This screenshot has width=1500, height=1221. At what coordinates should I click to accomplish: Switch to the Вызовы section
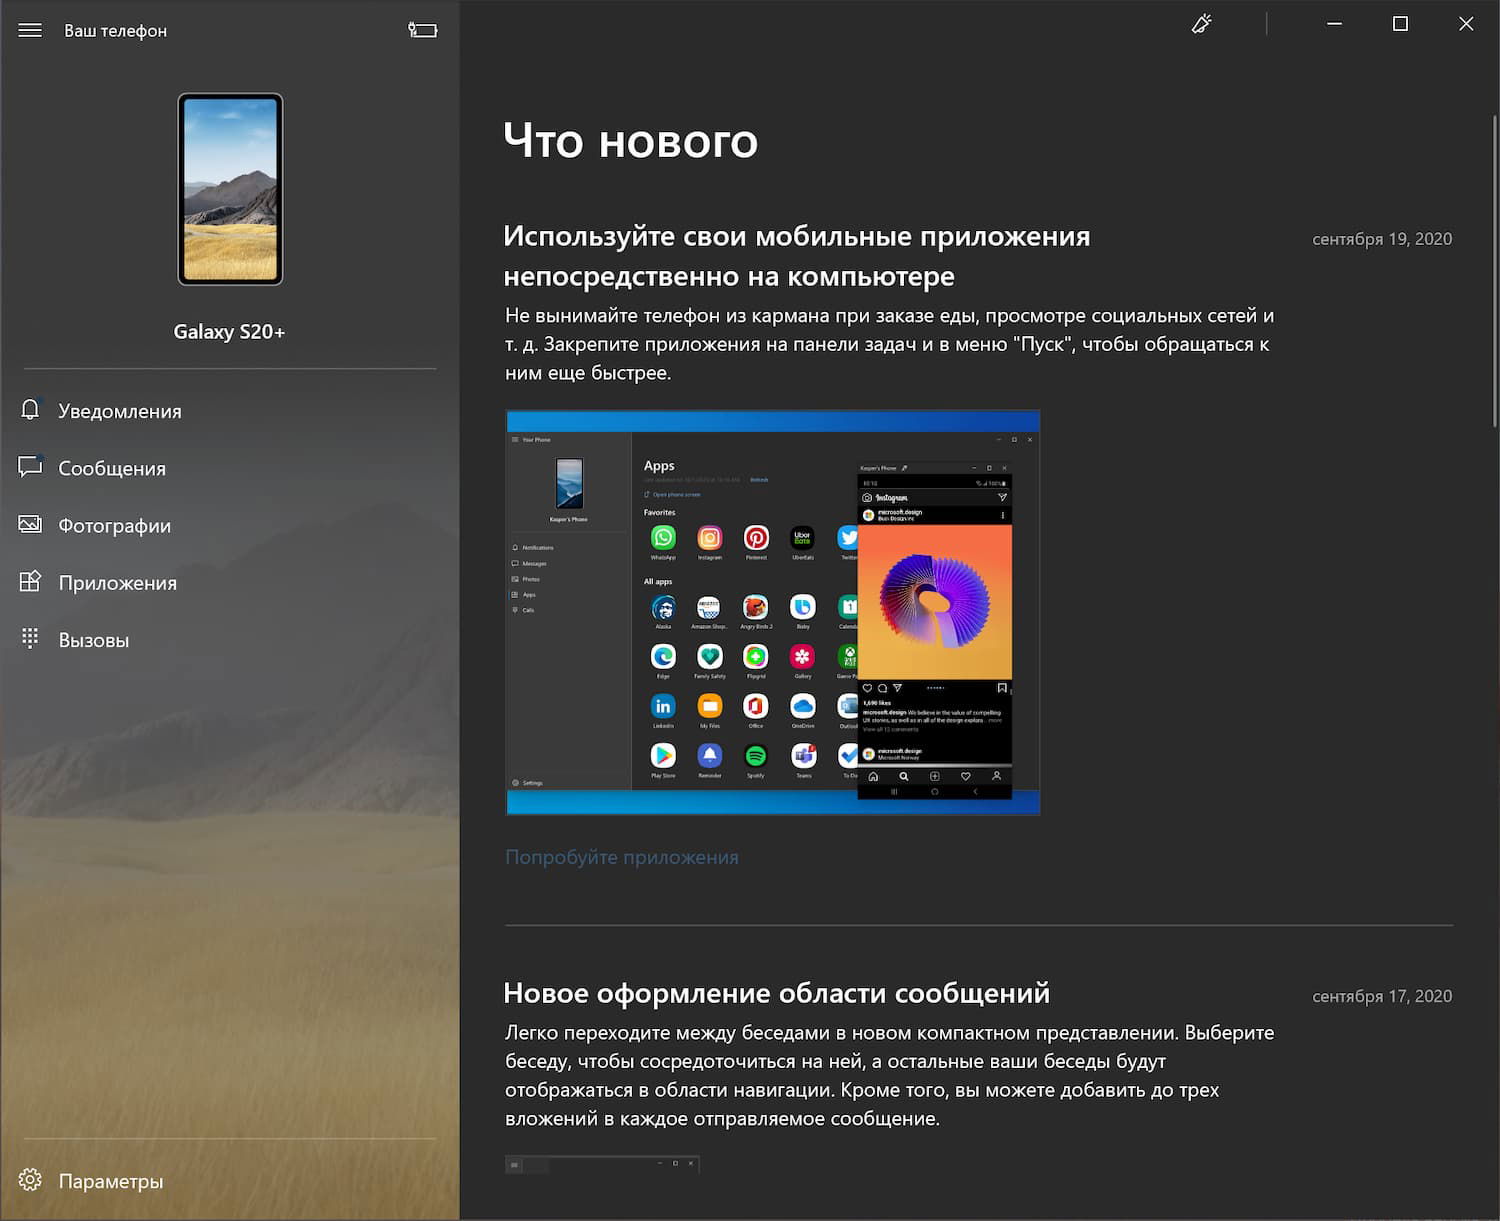pyautogui.click(x=94, y=639)
